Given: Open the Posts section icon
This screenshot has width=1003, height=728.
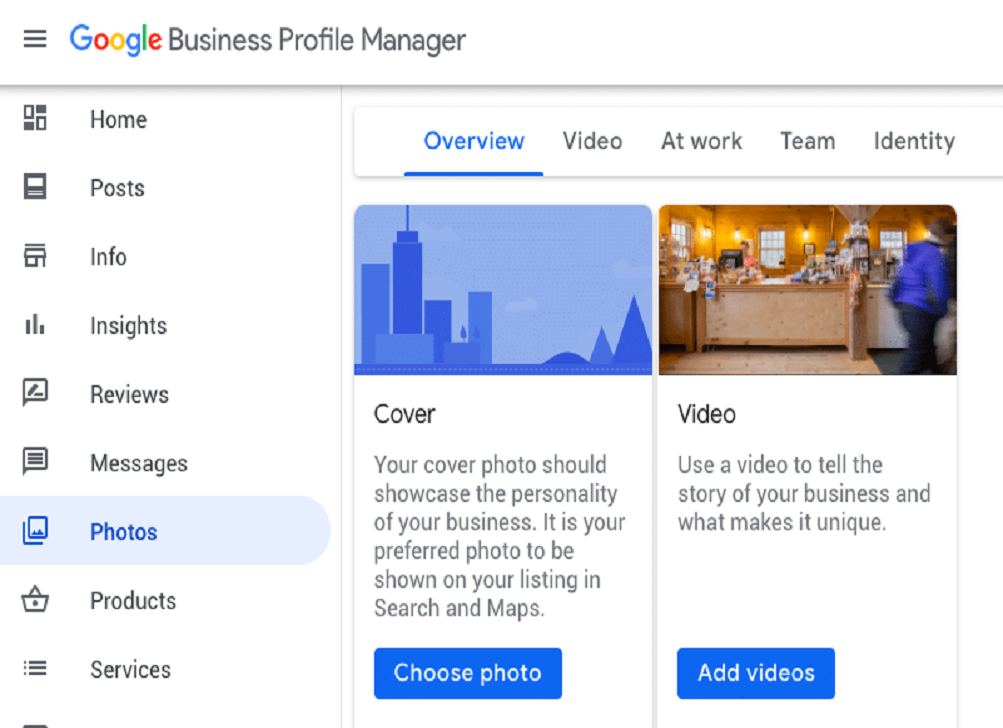Looking at the screenshot, I should (36, 188).
